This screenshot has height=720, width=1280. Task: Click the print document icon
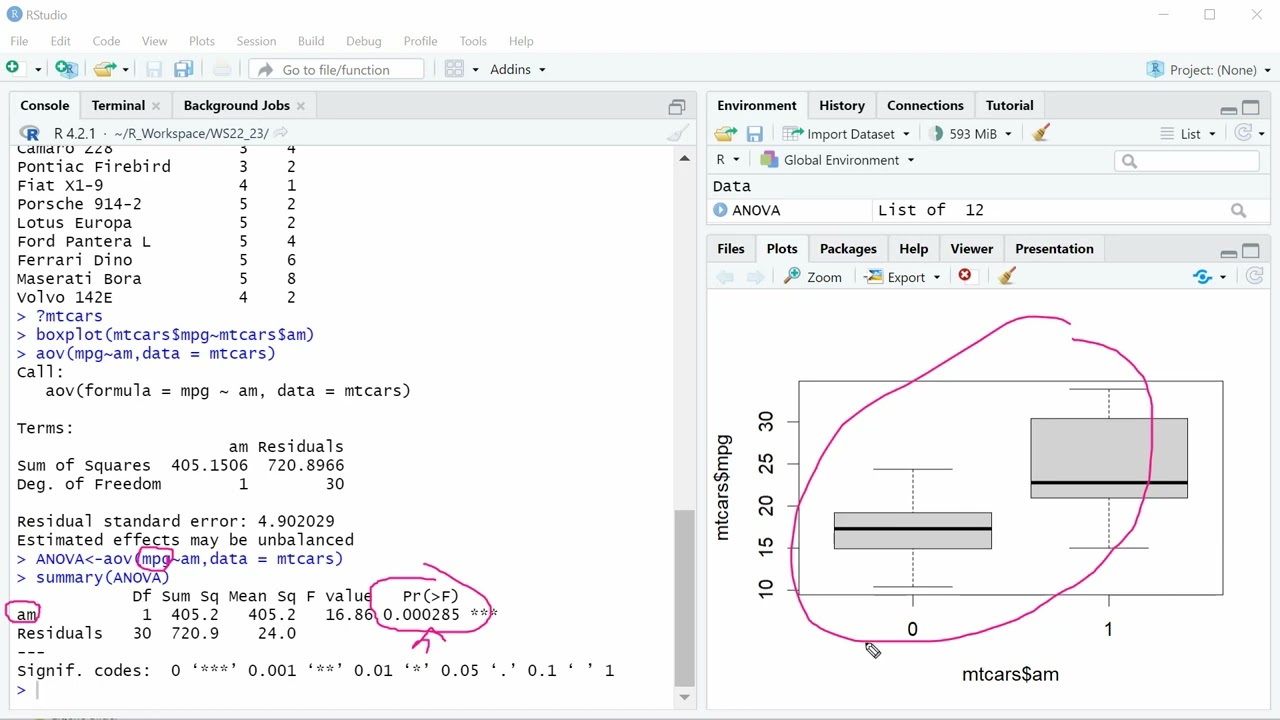coord(222,69)
